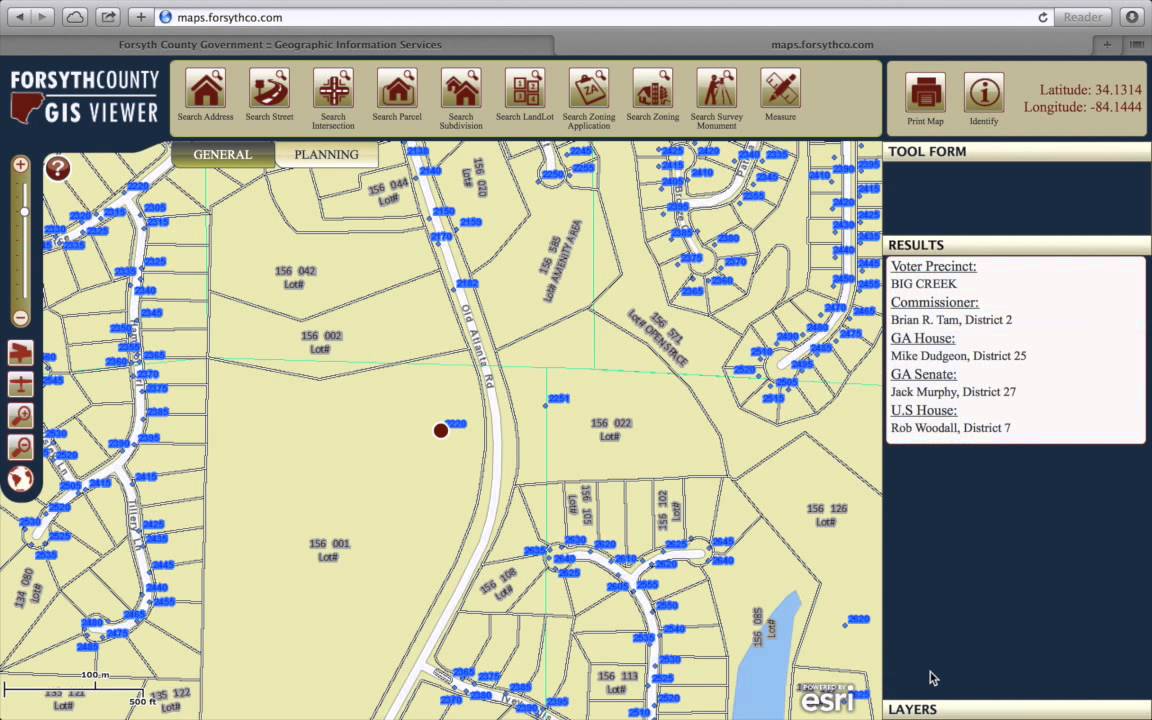This screenshot has height=720, width=1152.
Task: Click the Commissioner heading
Action: (935, 302)
